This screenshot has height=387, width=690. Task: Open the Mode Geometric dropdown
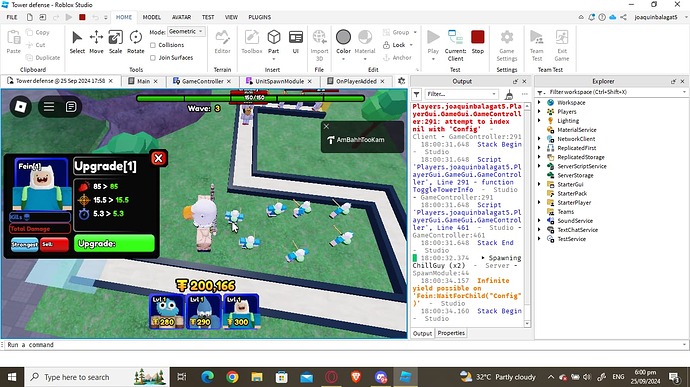[x=186, y=32]
